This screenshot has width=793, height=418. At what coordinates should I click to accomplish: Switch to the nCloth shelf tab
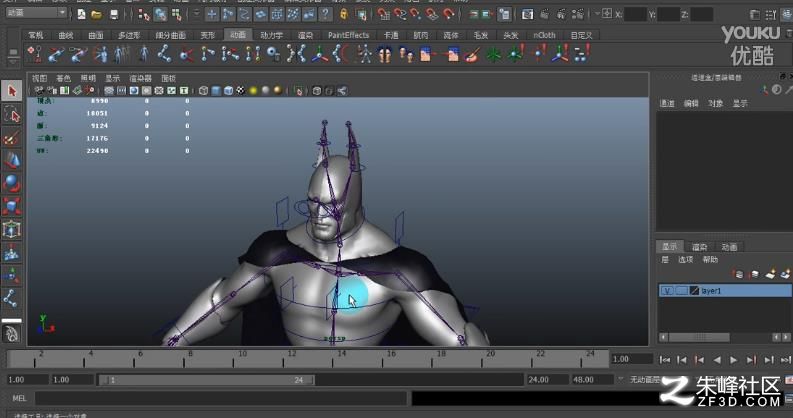click(x=544, y=35)
